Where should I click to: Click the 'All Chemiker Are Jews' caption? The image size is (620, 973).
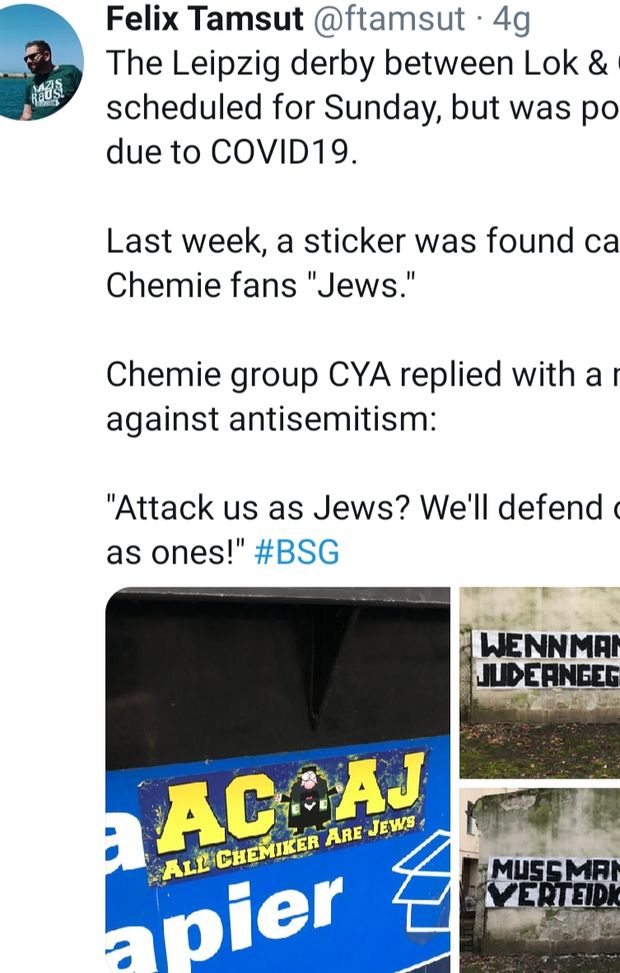click(x=285, y=848)
